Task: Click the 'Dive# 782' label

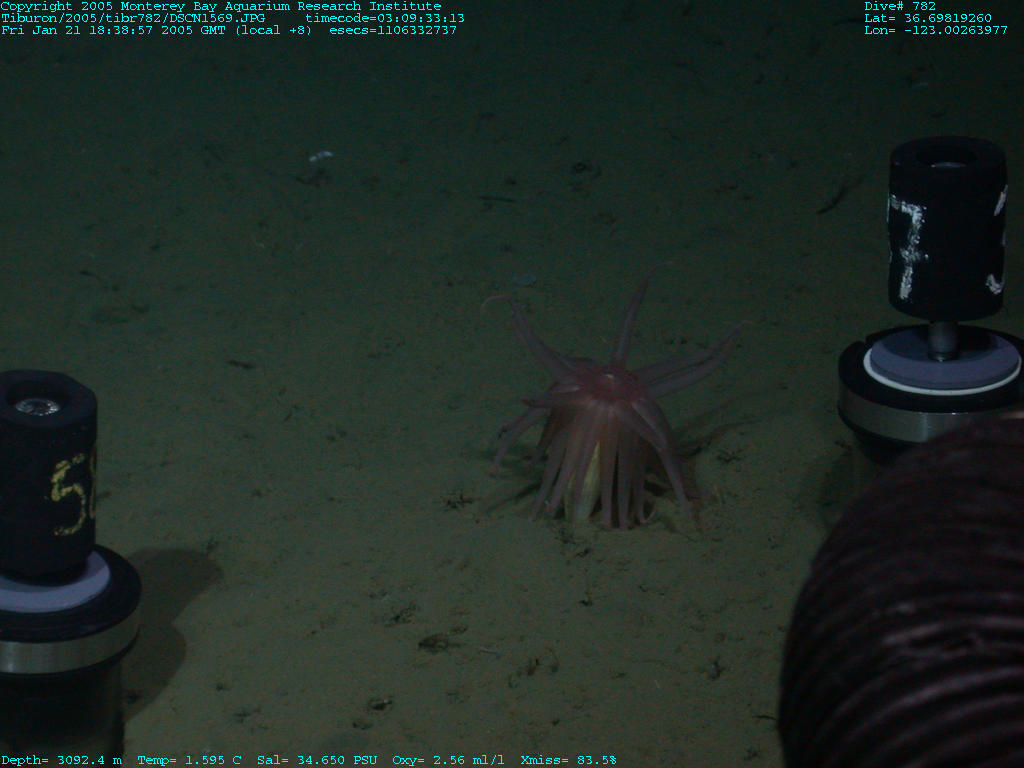Action: 900,6
